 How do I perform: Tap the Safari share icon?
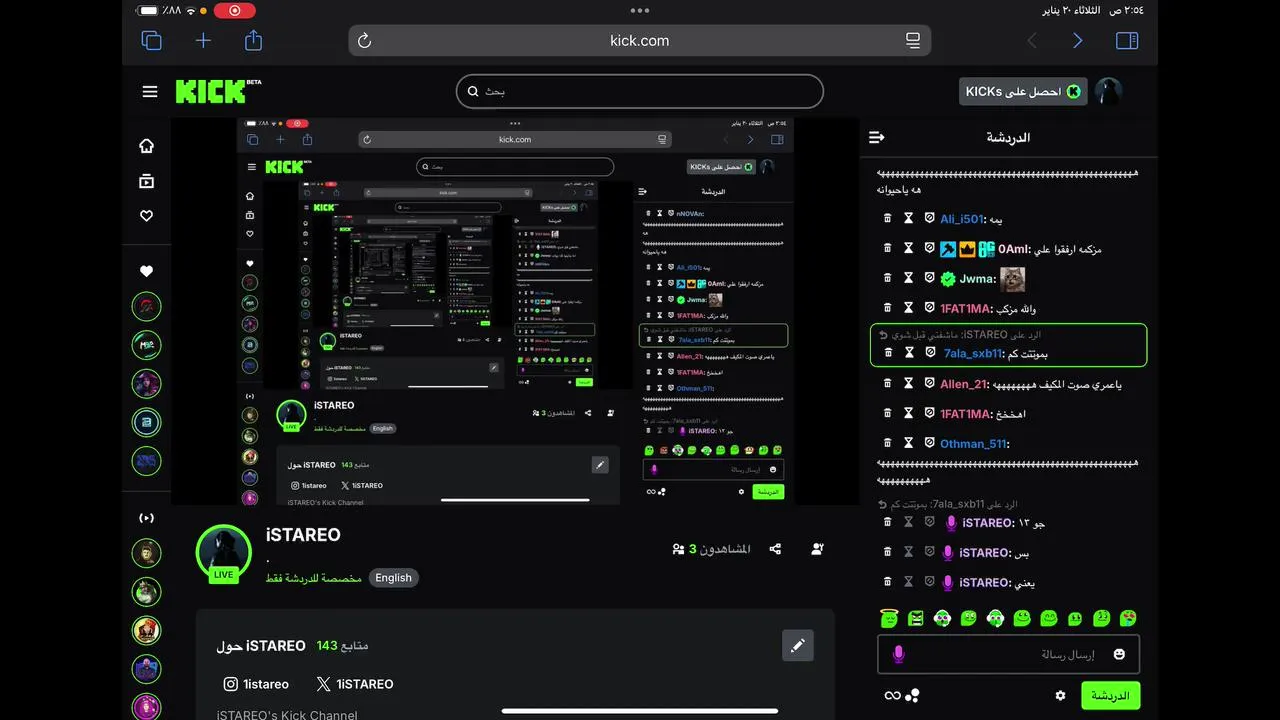(x=254, y=40)
